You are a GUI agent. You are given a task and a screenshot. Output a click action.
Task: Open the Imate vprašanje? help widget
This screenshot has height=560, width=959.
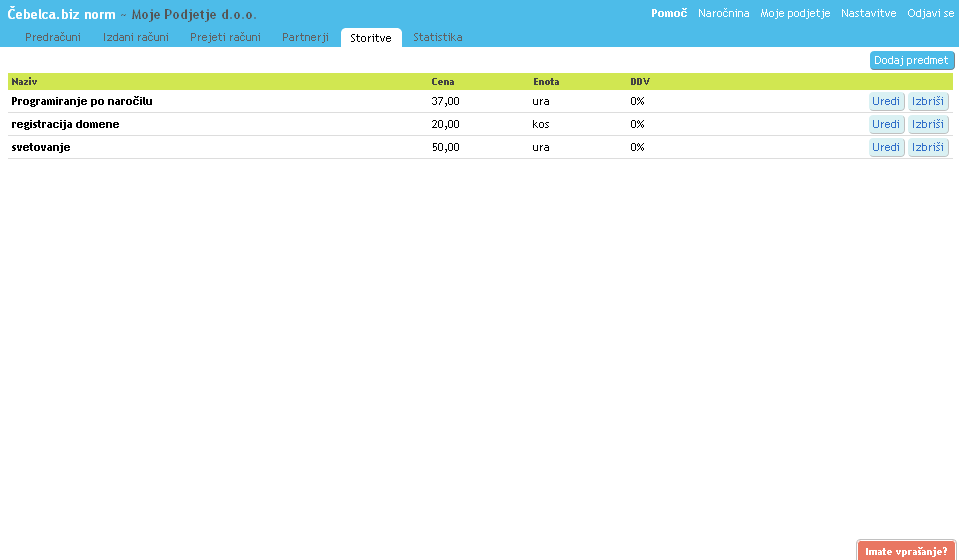[906, 550]
